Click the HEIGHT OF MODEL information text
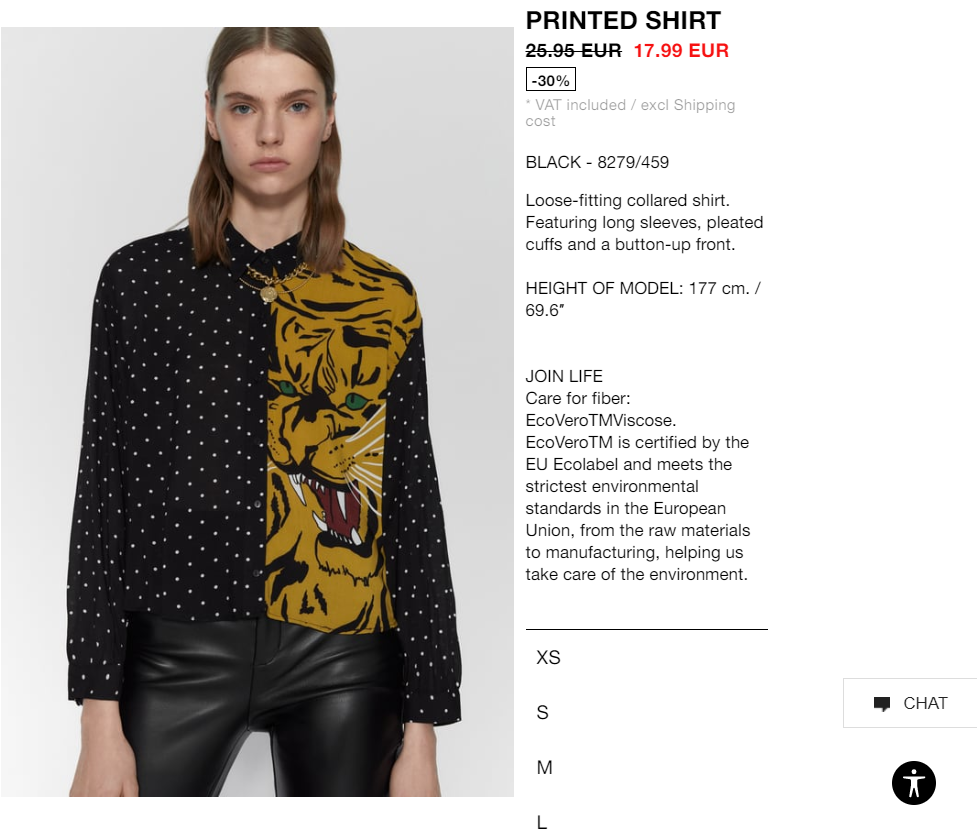The height and width of the screenshot is (835, 977). coord(643,299)
